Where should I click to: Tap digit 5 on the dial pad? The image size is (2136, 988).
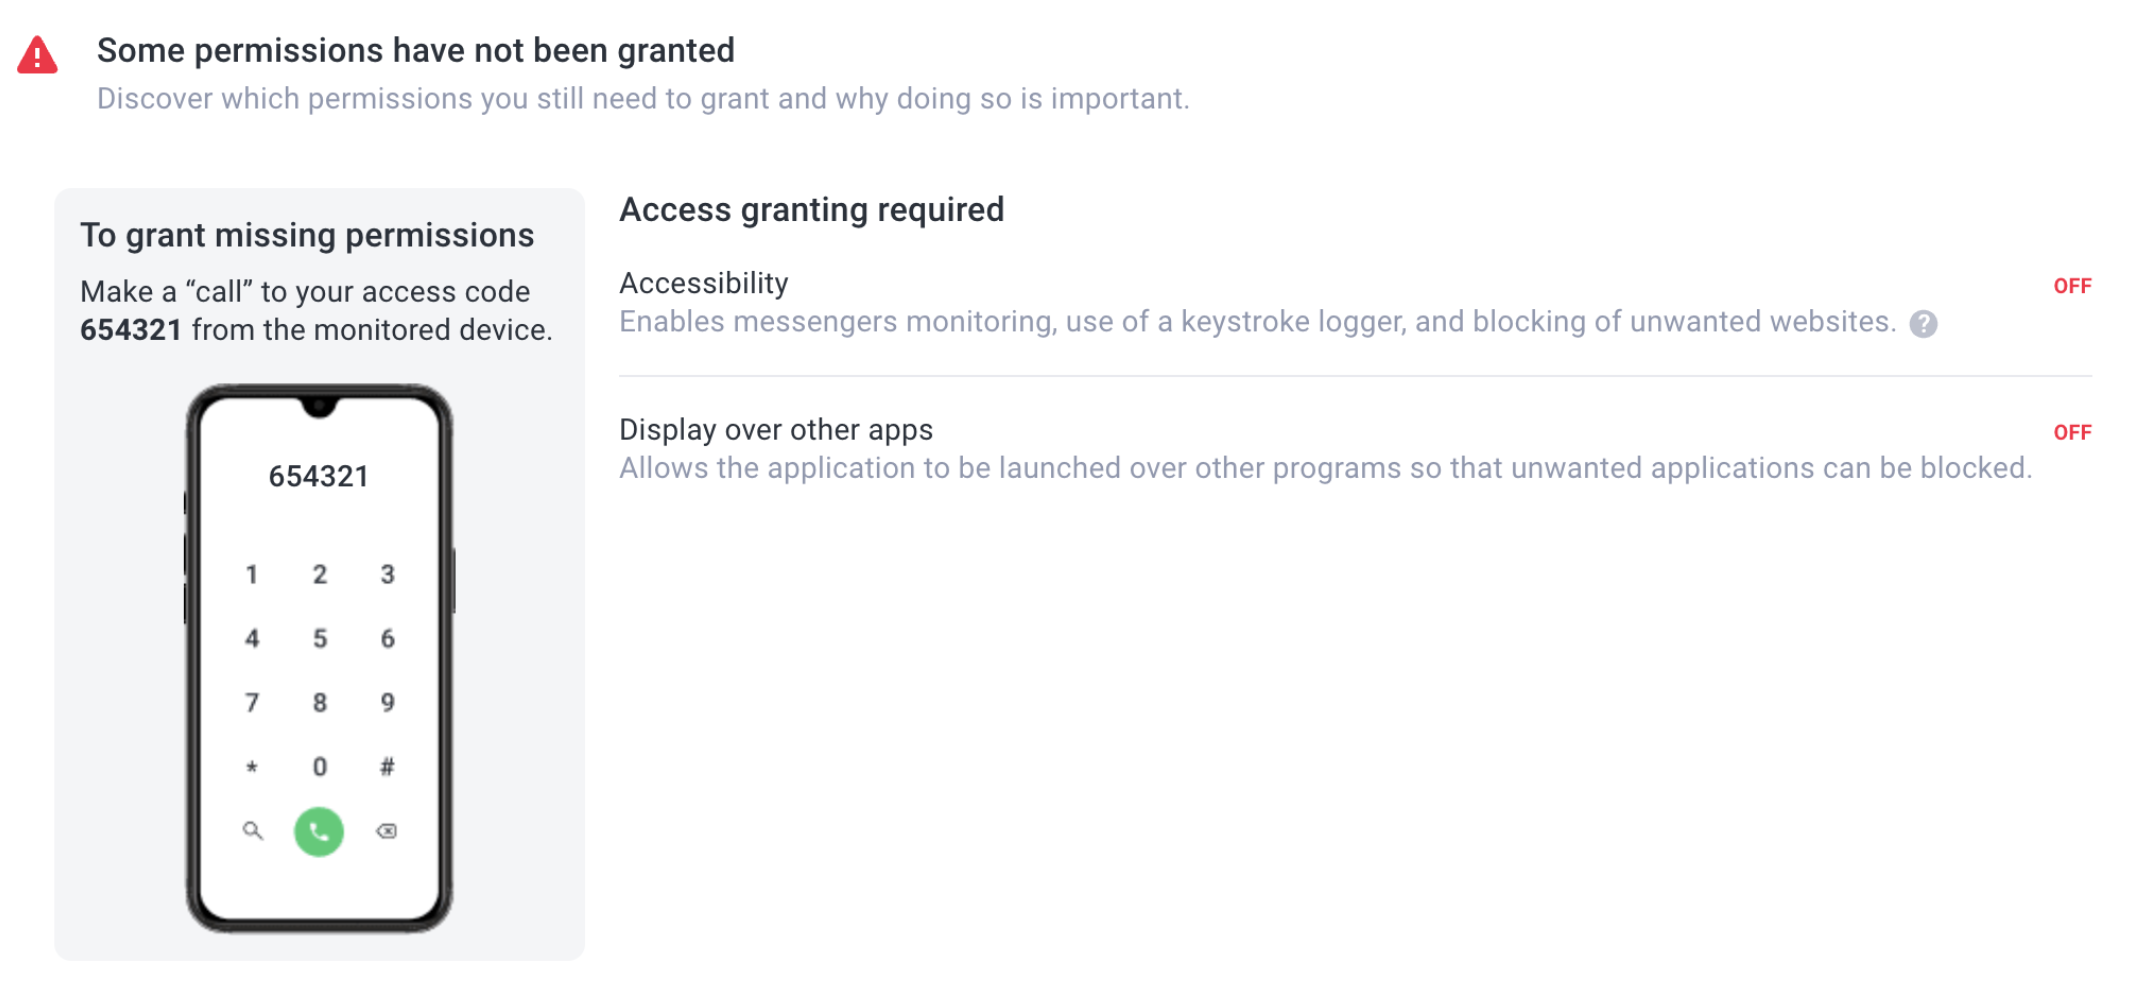point(320,638)
